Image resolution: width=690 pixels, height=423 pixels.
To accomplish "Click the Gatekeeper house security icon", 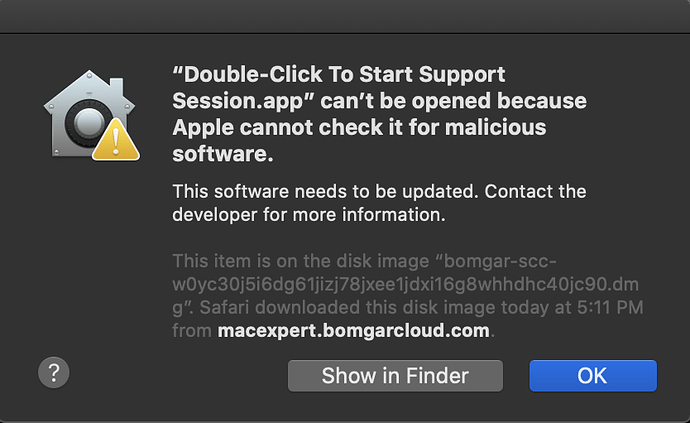I will (89, 114).
